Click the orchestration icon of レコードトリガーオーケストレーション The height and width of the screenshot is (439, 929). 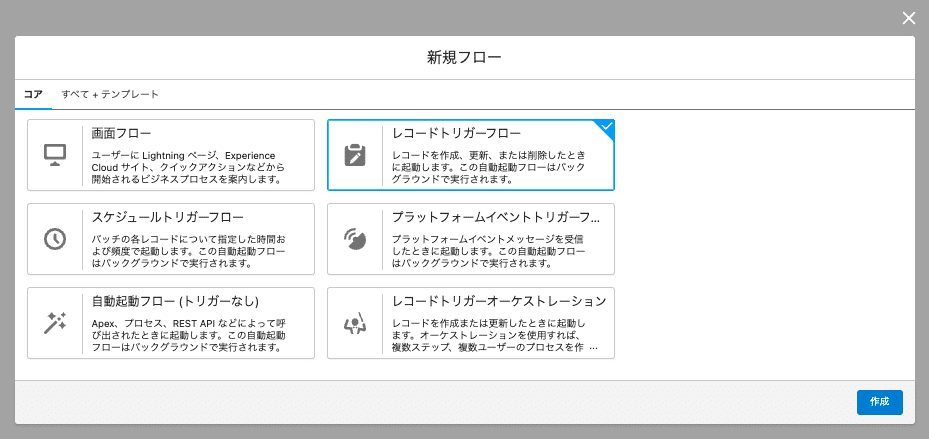(355, 323)
